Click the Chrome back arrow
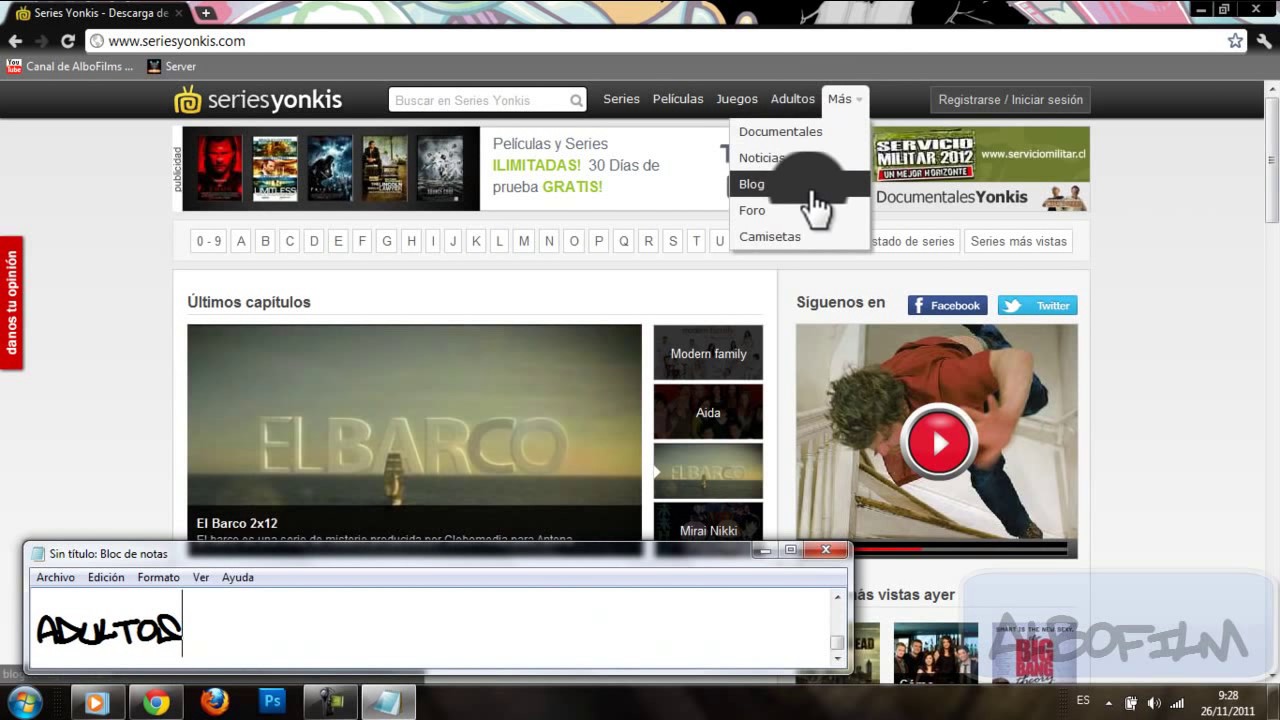The height and width of the screenshot is (720, 1280). point(15,41)
